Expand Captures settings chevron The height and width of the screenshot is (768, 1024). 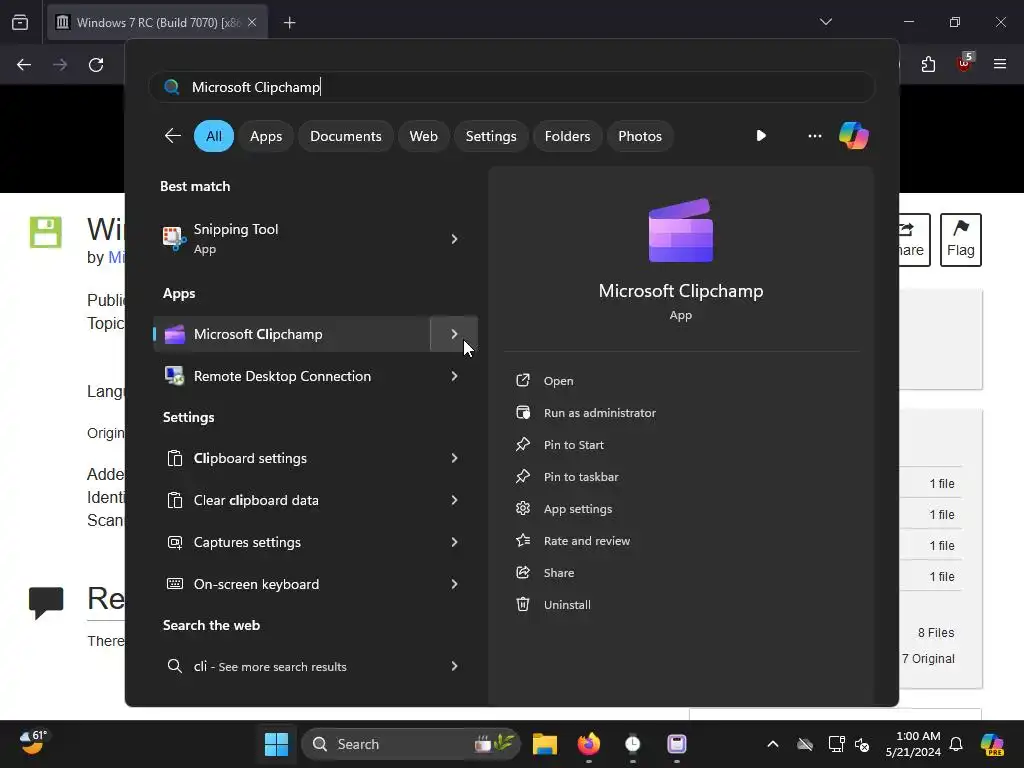(x=455, y=542)
